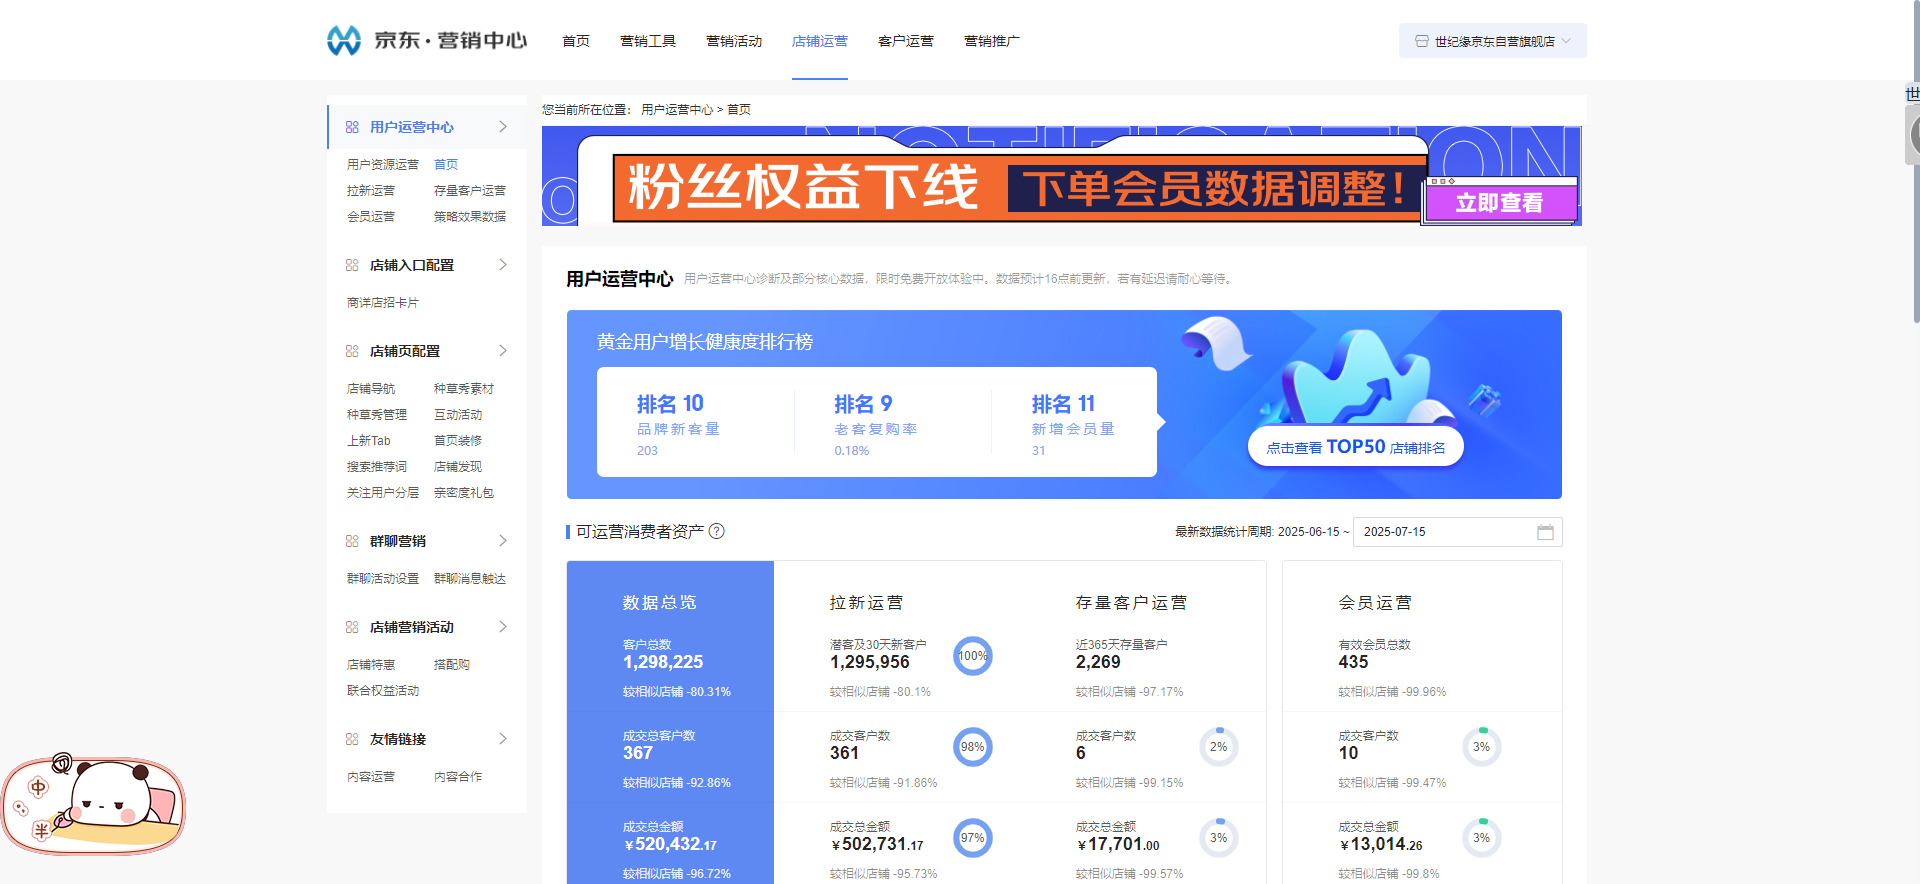Open the 会员运营 sidebar link
The height and width of the screenshot is (884, 1920).
click(371, 216)
